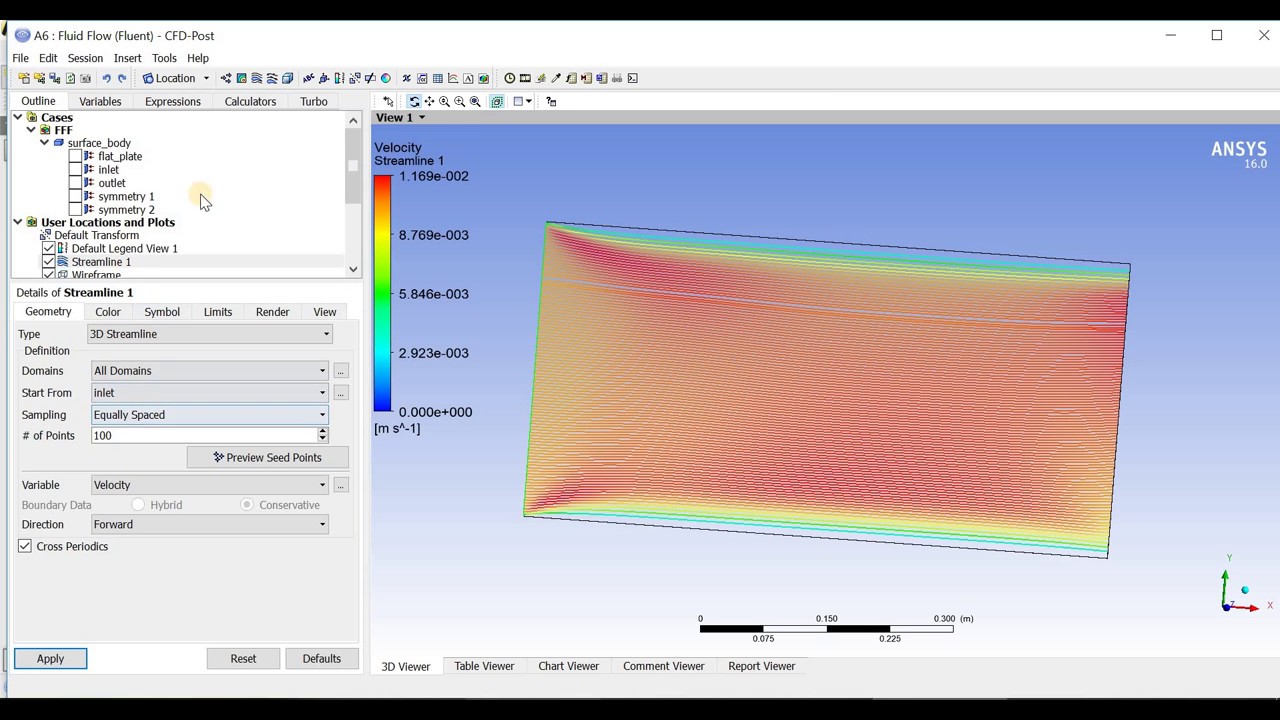
Task: Insert a Volume Rendering icon
Action: 287,78
